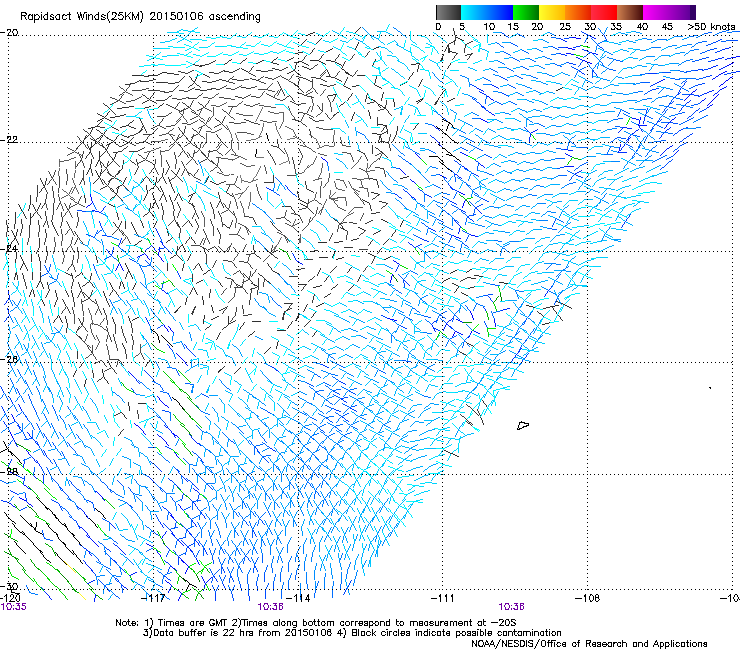Click the NOAA/NESDIS Office of Research credit

pos(589,644)
